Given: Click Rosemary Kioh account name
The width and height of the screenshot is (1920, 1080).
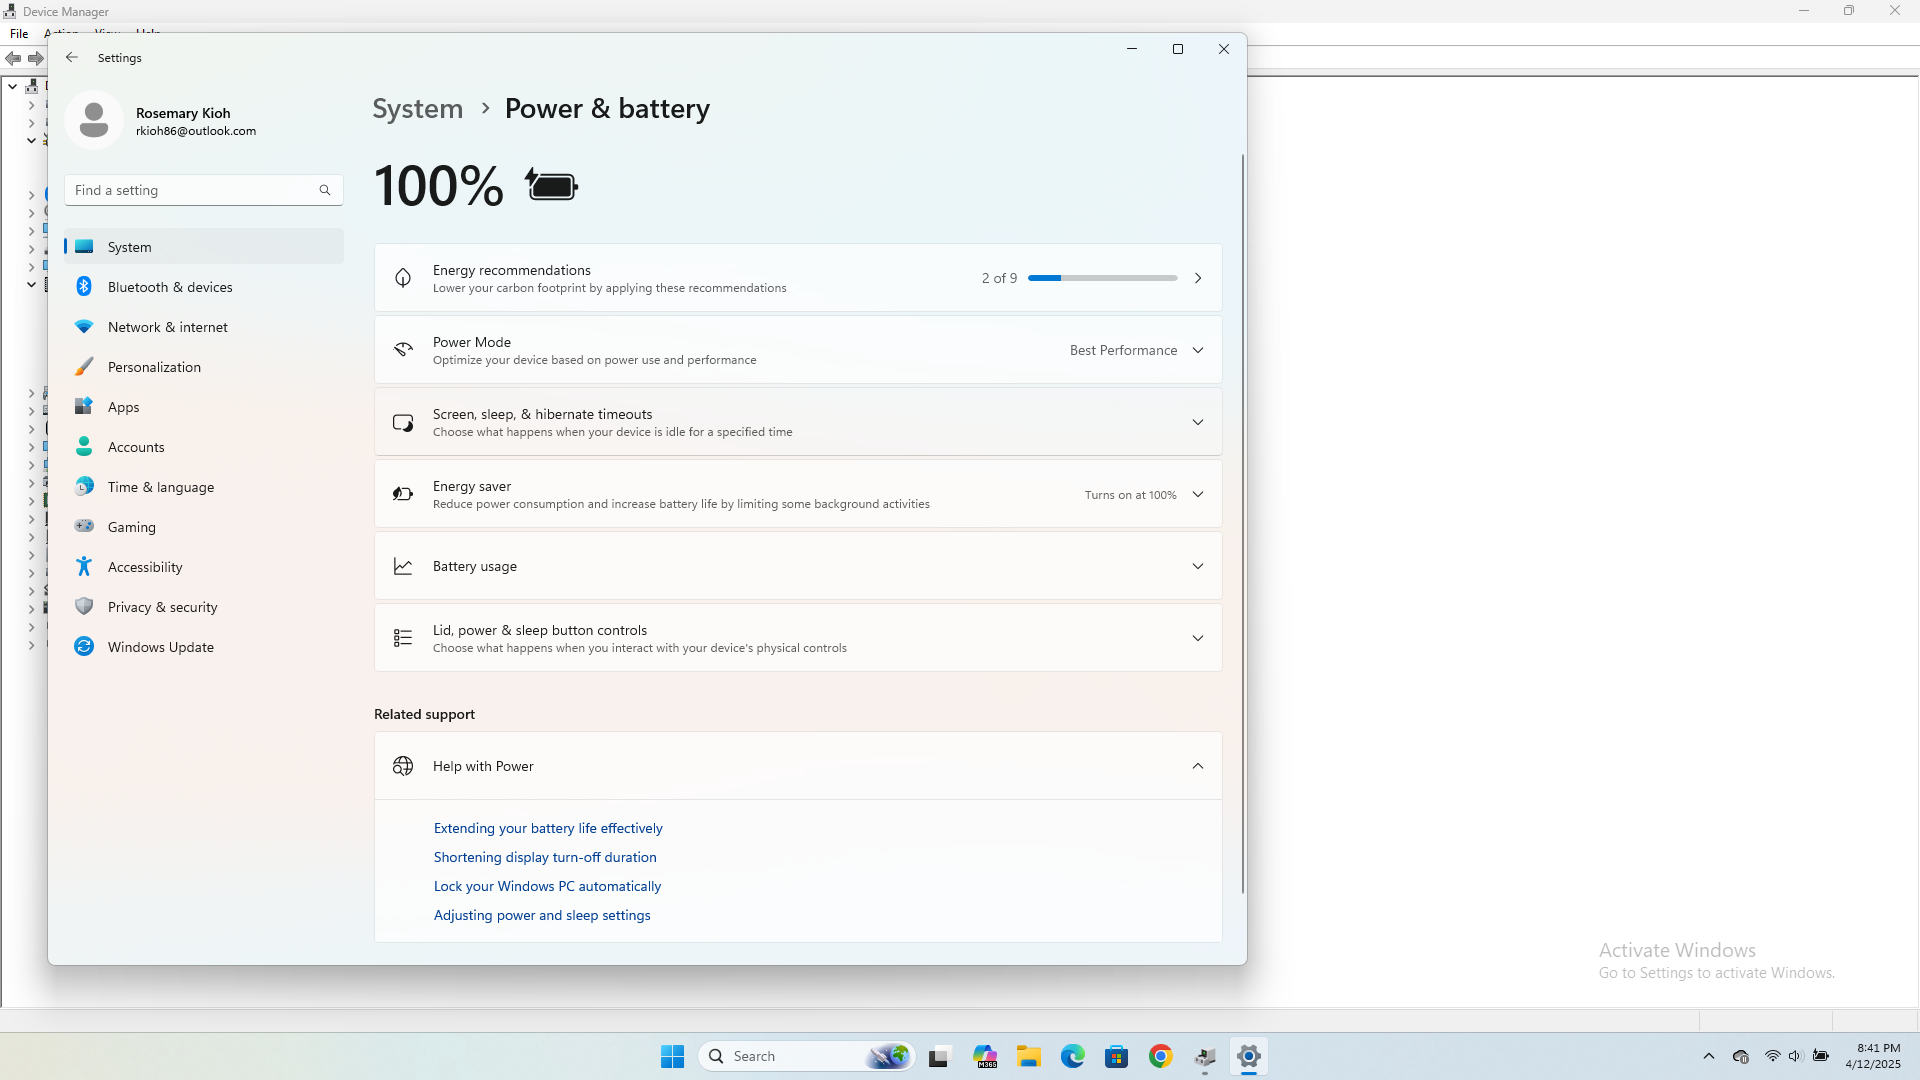Looking at the screenshot, I should click(x=183, y=113).
